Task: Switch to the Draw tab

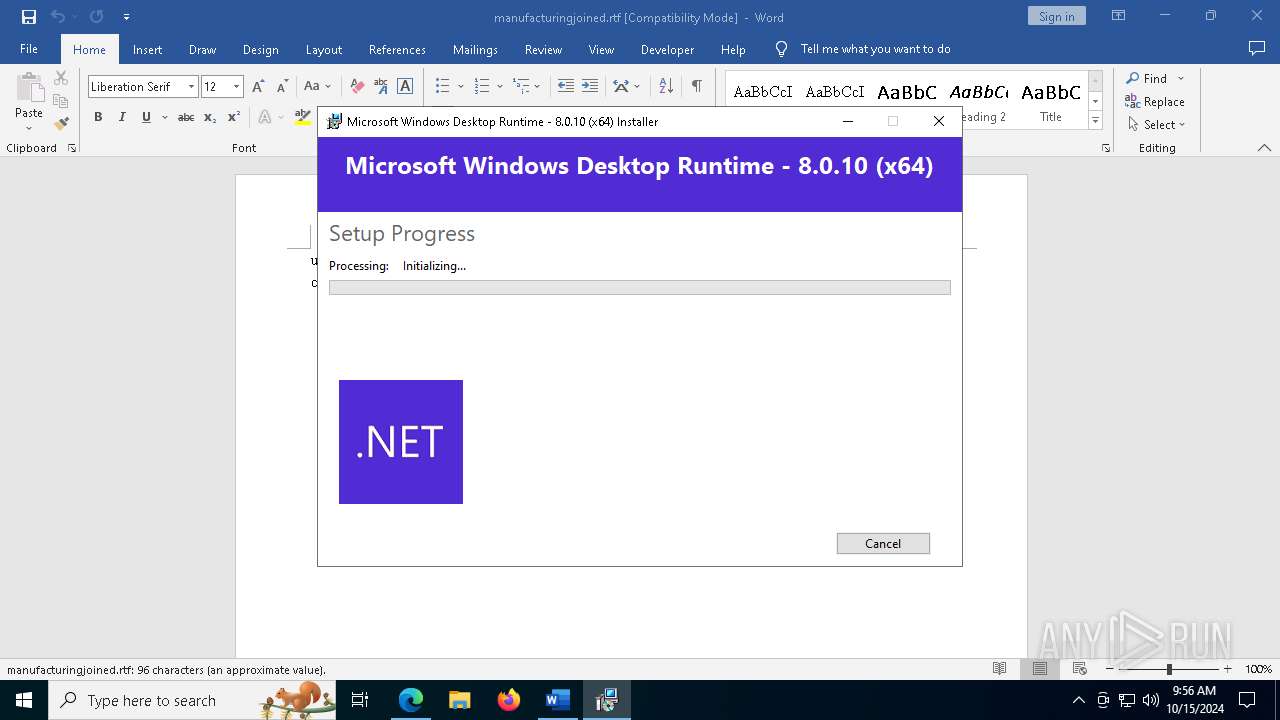Action: pos(202,49)
